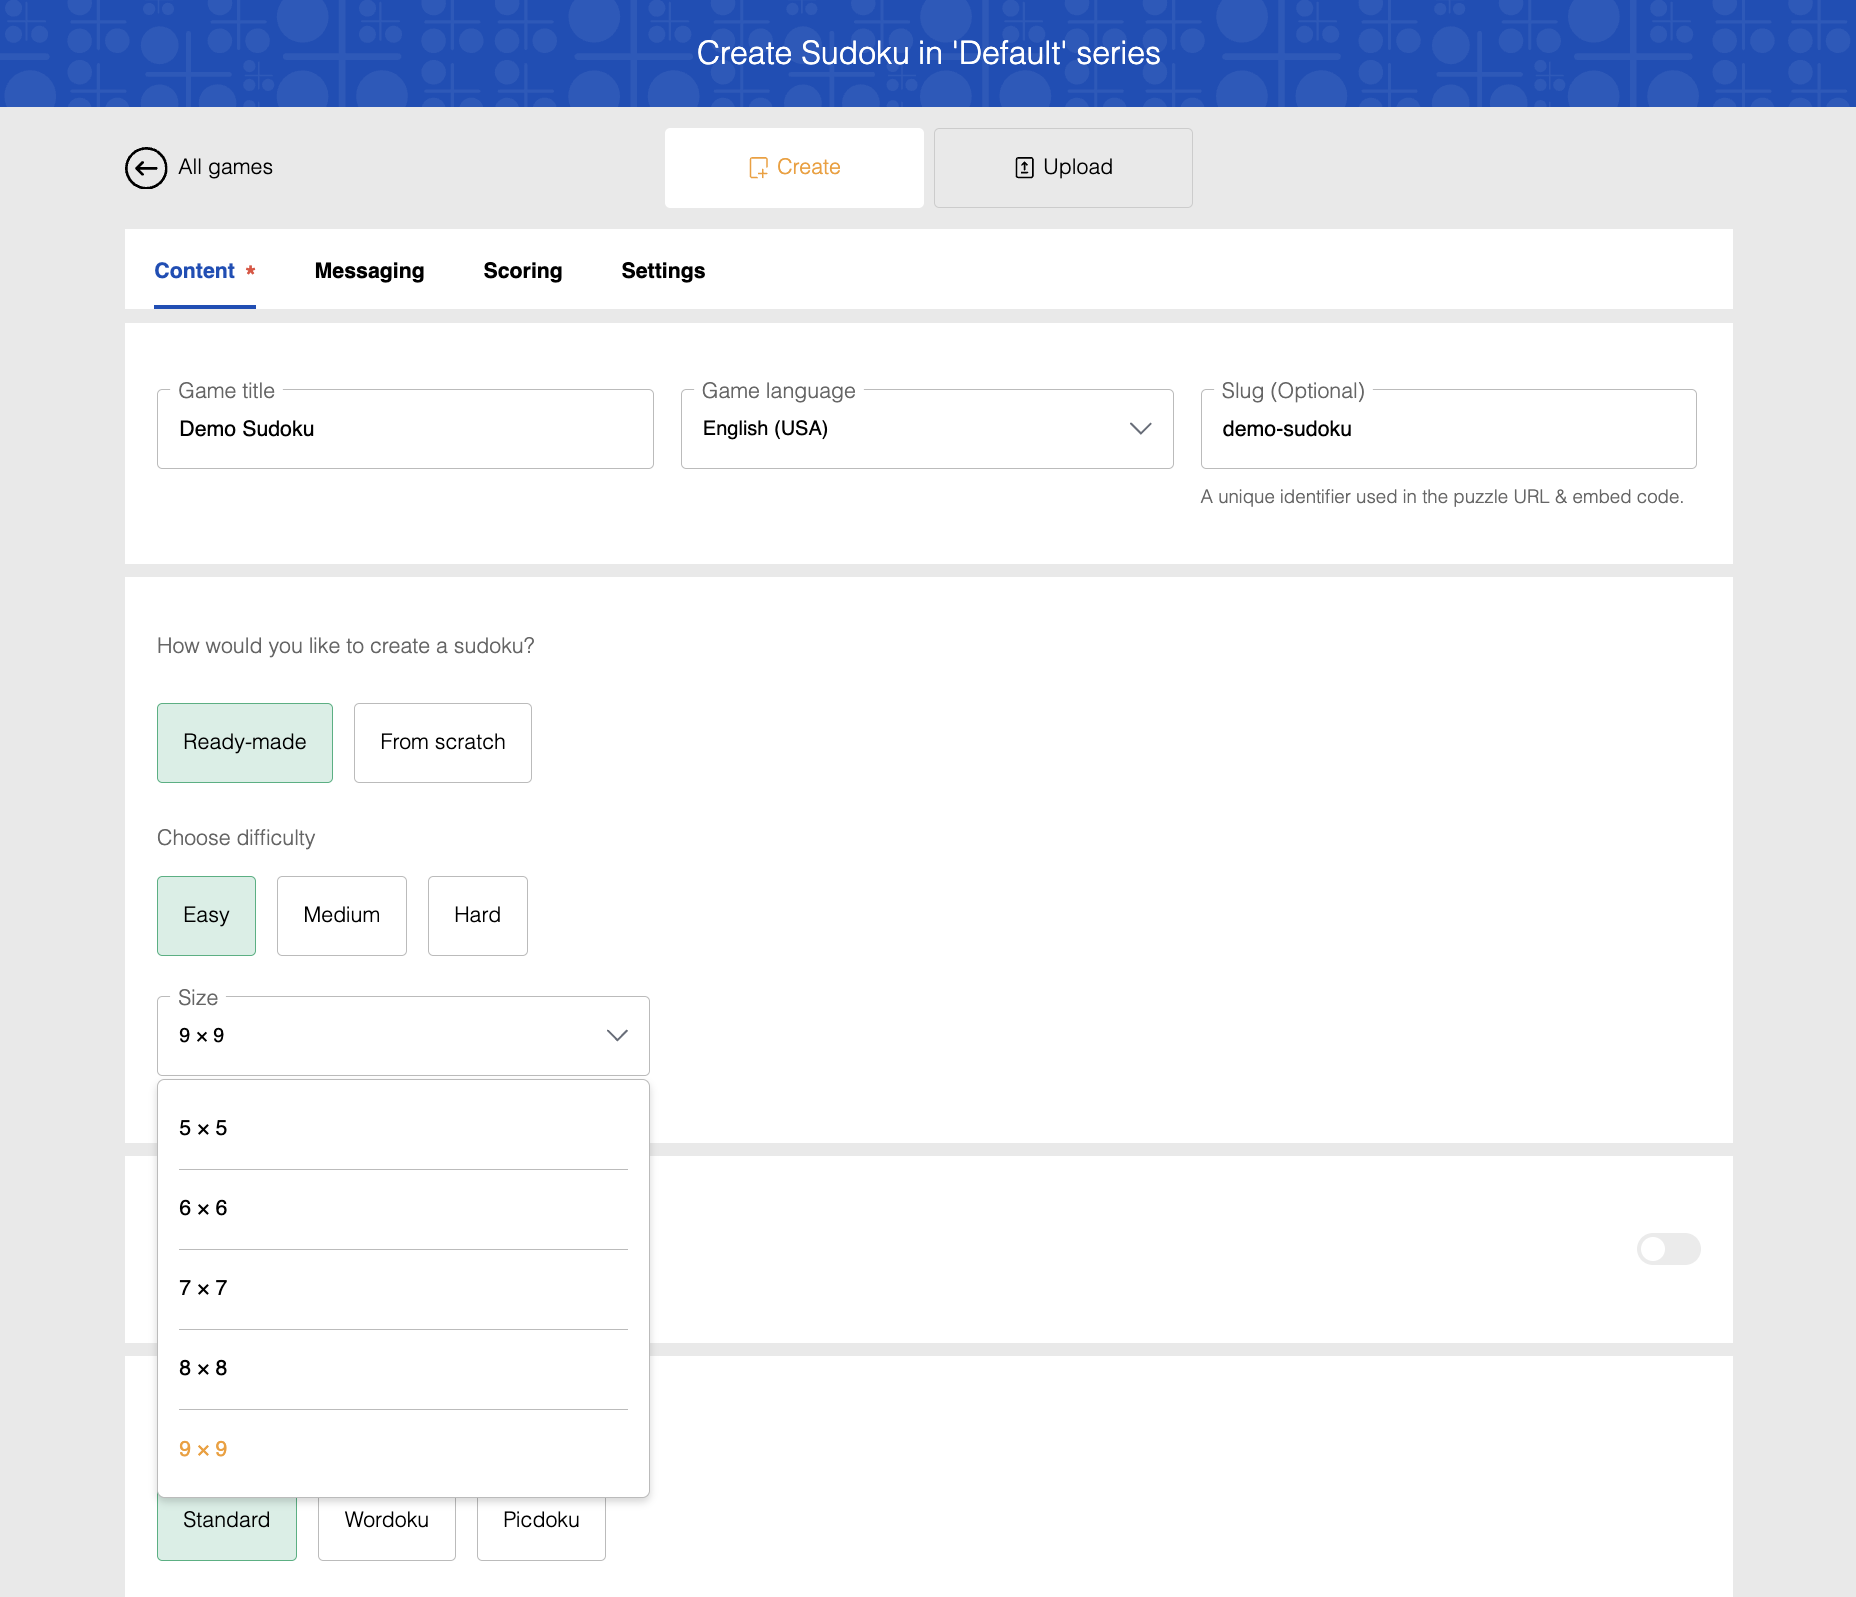The width and height of the screenshot is (1856, 1597).
Task: Click the back arrow circle icon
Action: [146, 168]
